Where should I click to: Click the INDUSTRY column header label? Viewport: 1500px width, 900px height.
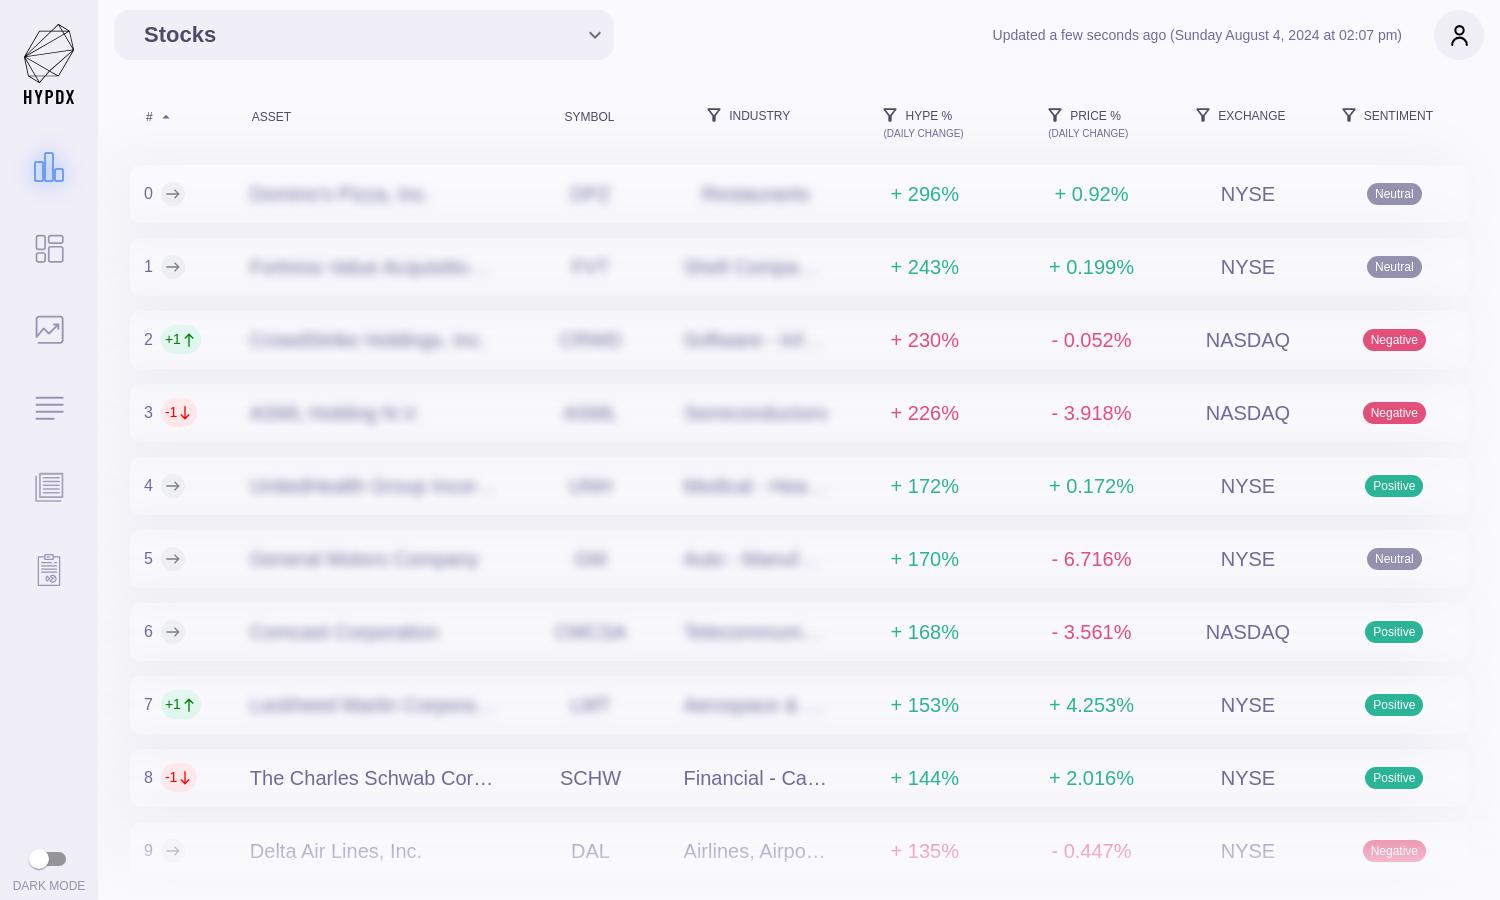tap(759, 116)
